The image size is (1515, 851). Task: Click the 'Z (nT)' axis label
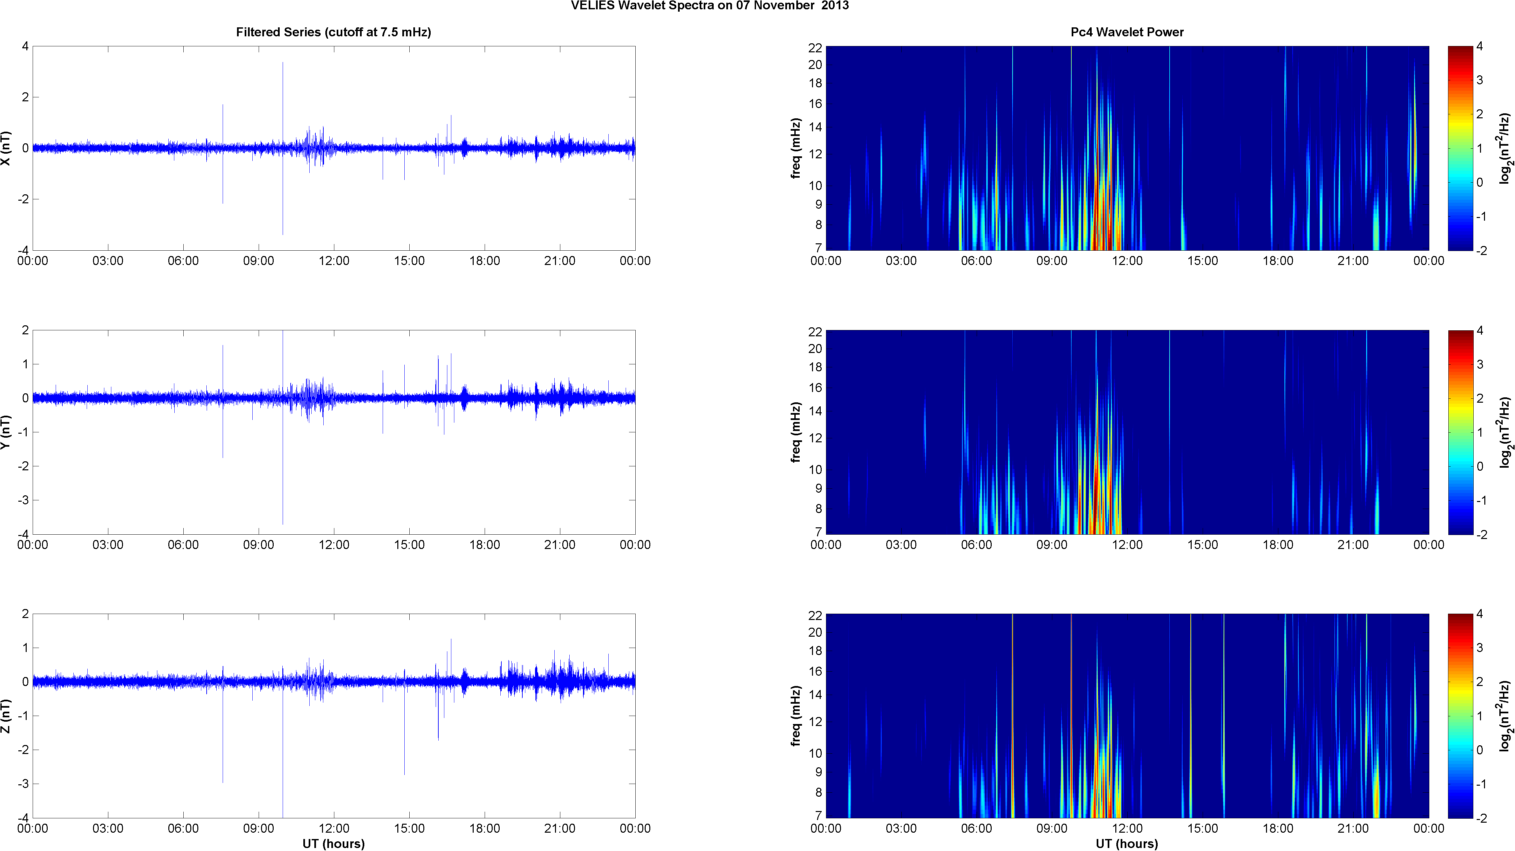[x=8, y=716]
